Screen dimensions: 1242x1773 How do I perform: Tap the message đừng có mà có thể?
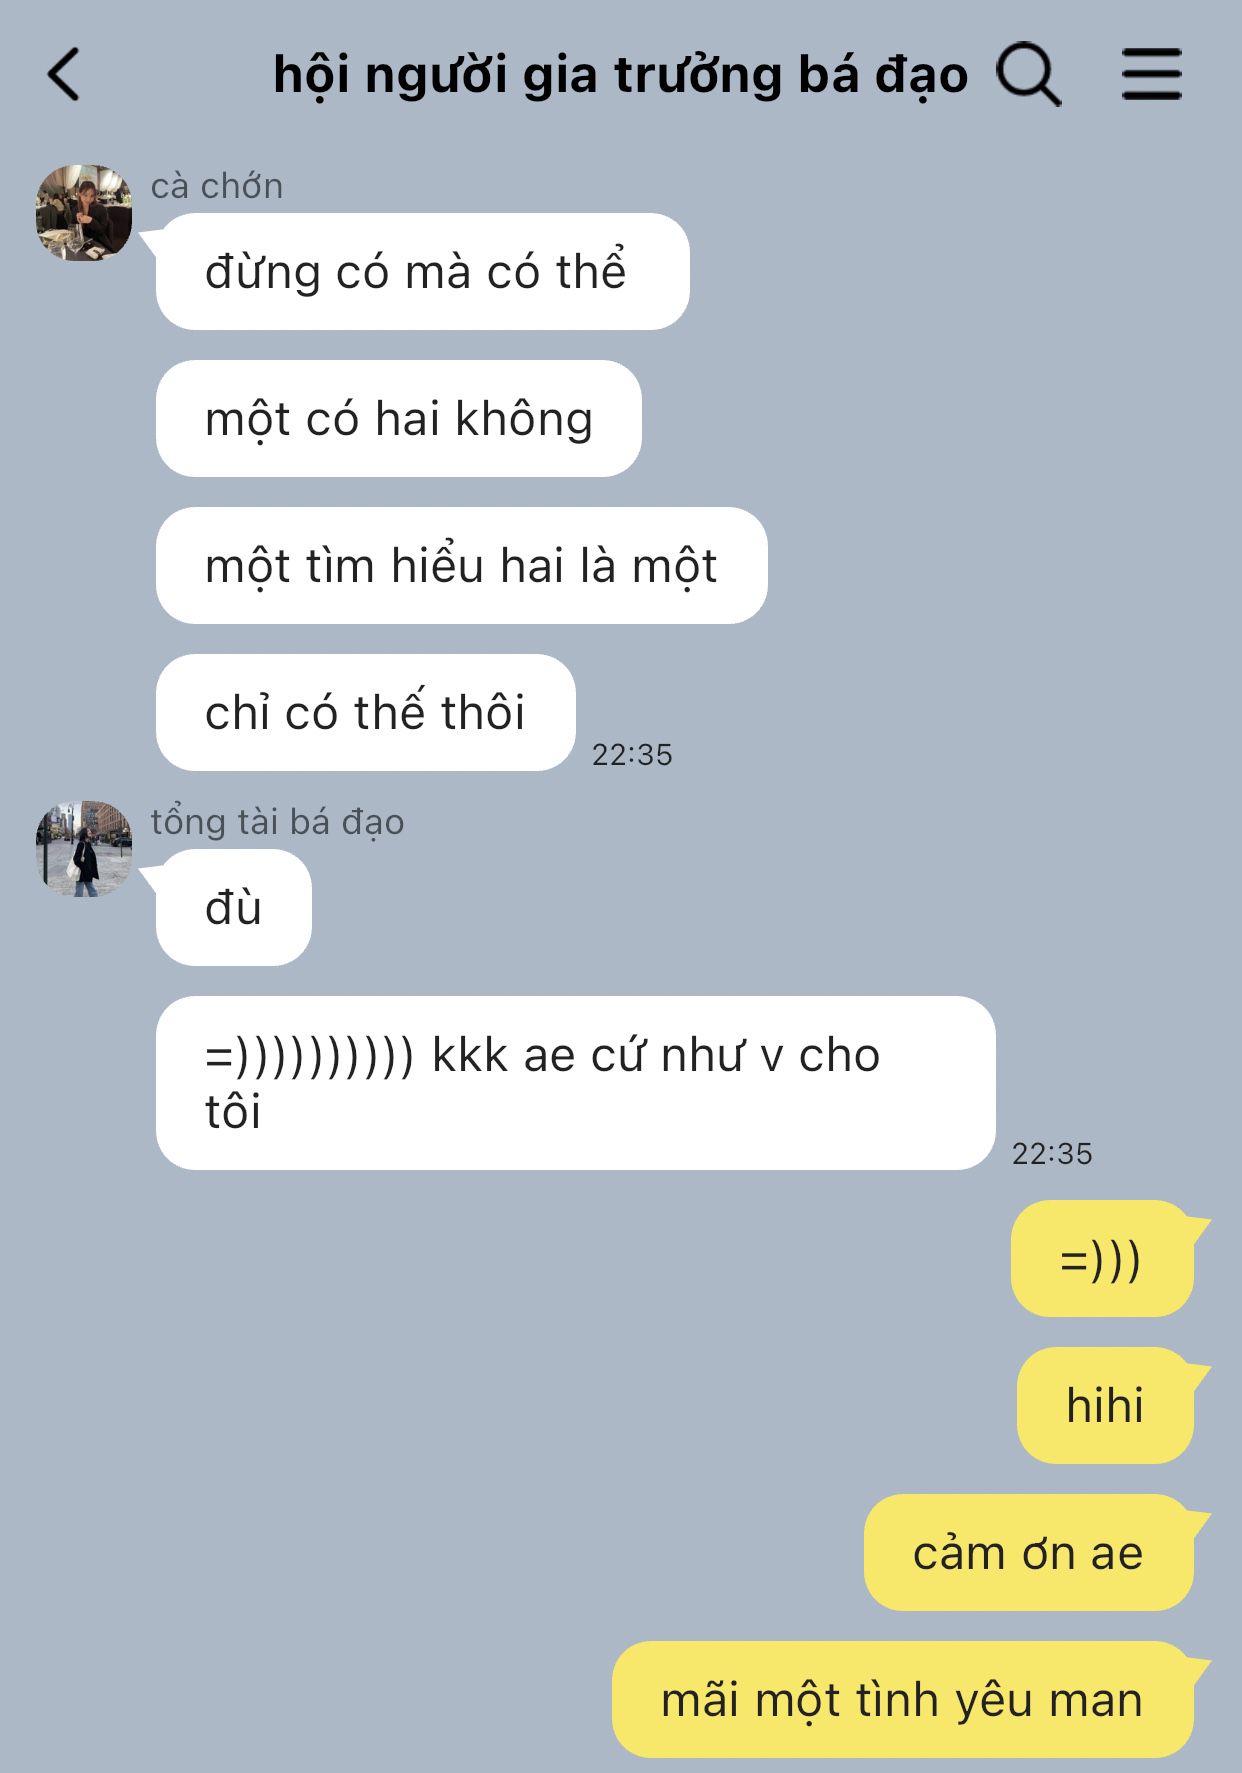(x=423, y=271)
